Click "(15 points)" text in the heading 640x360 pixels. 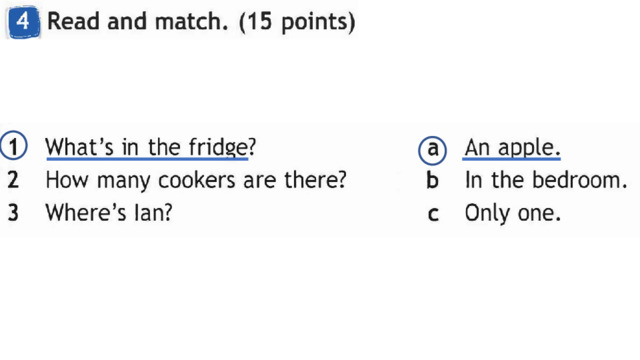point(297,22)
